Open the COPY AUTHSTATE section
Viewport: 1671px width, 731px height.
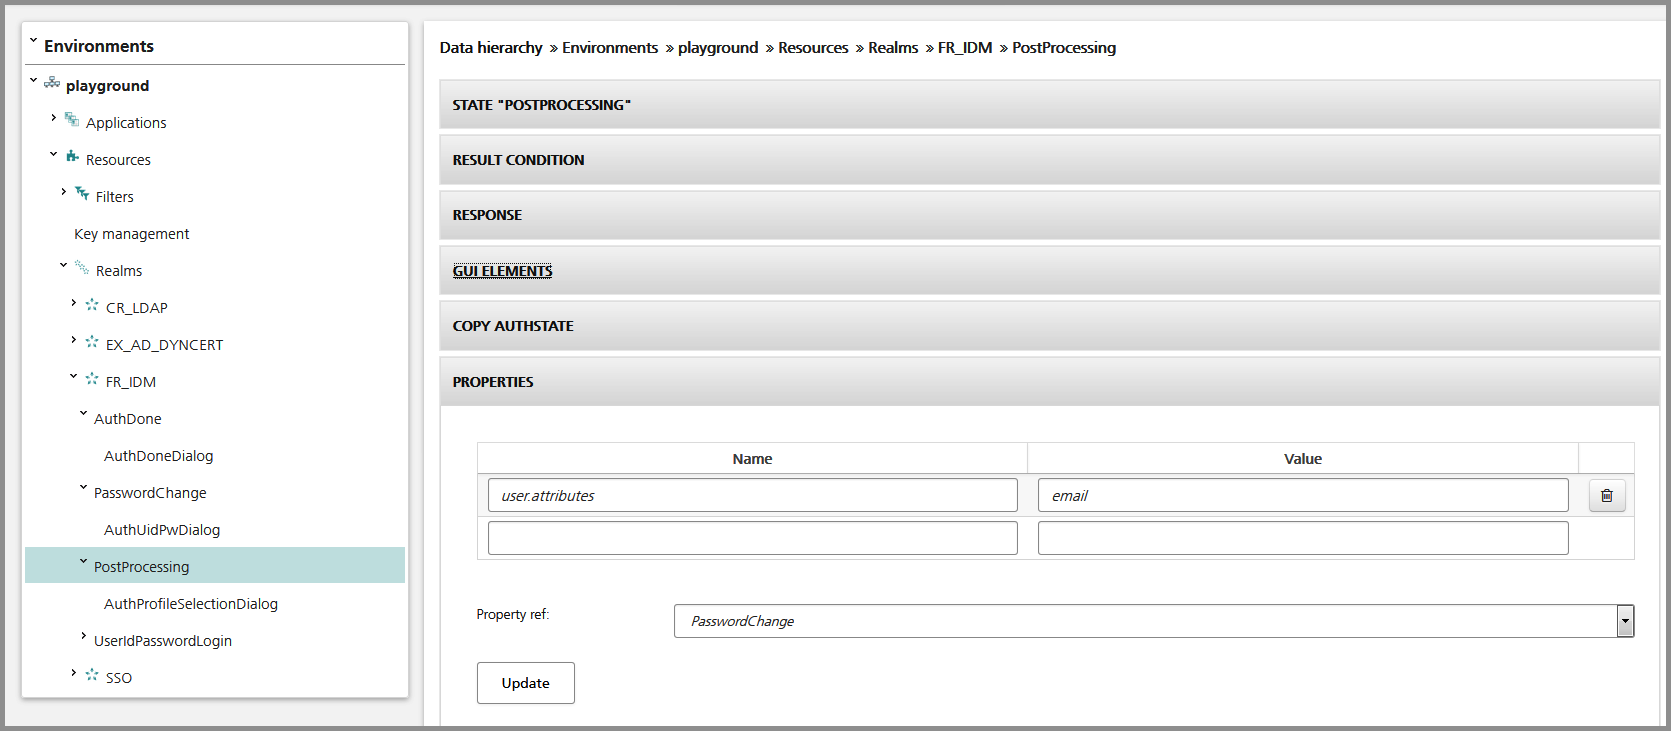point(1049,326)
